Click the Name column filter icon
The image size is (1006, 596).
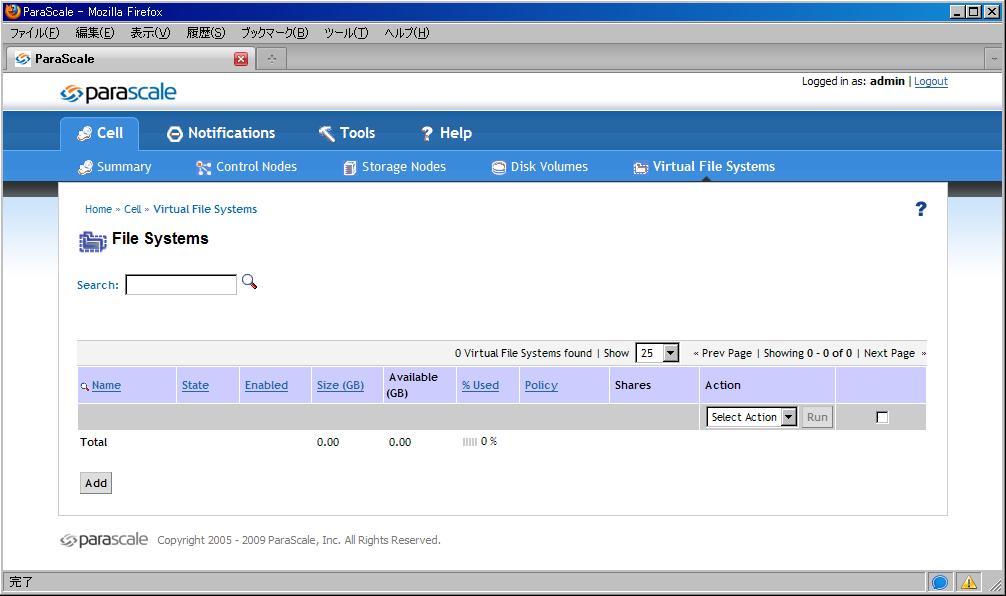pyautogui.click(x=85, y=386)
